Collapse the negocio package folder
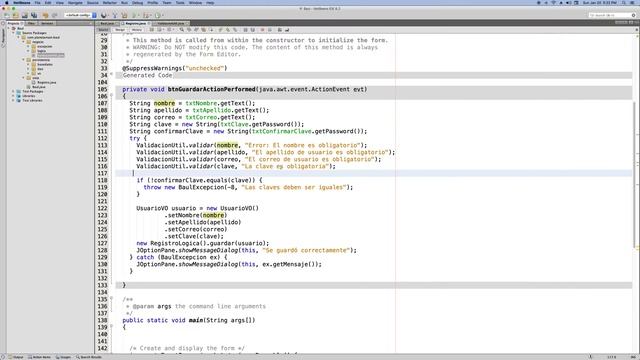Viewport: 640px width, 360px height. (x=23, y=42)
